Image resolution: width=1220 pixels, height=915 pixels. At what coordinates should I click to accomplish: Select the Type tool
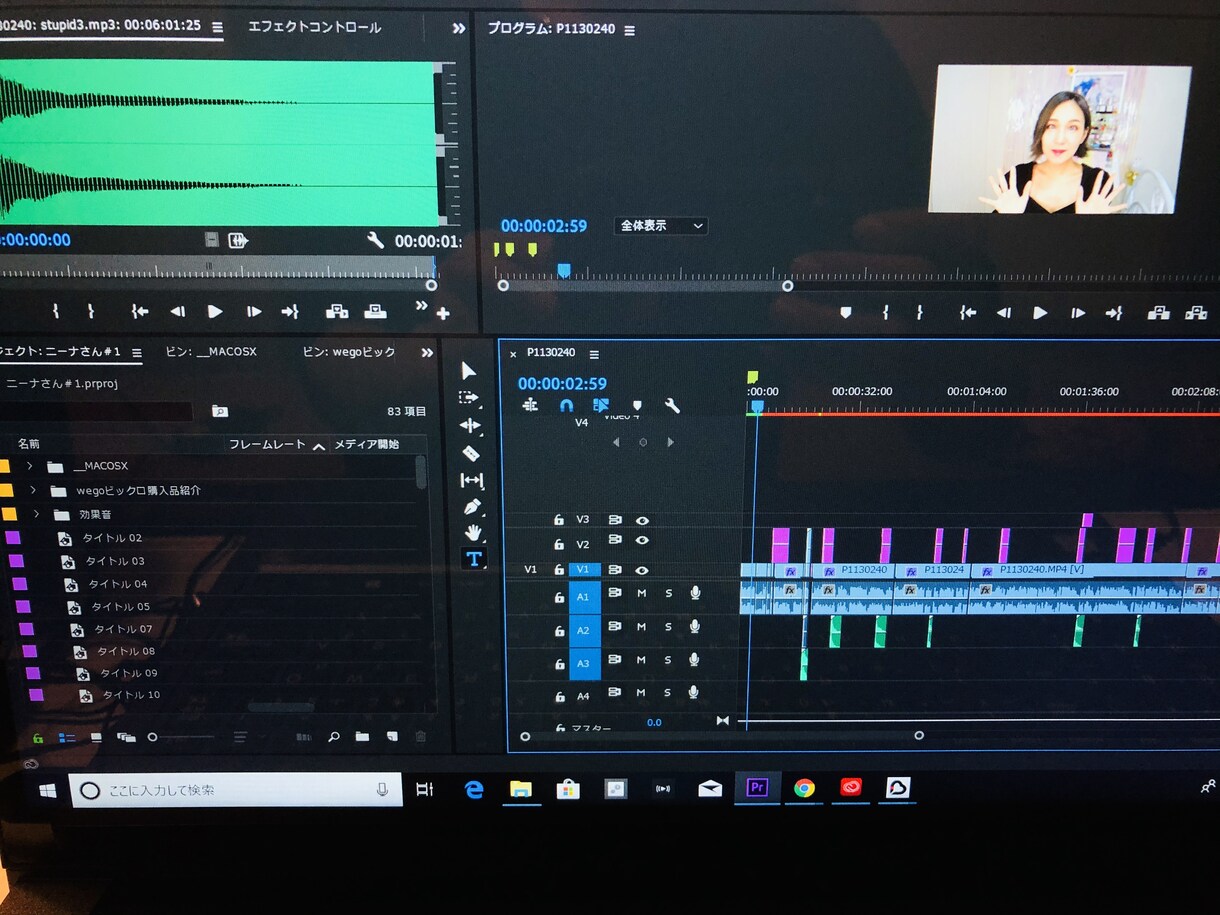(x=474, y=559)
